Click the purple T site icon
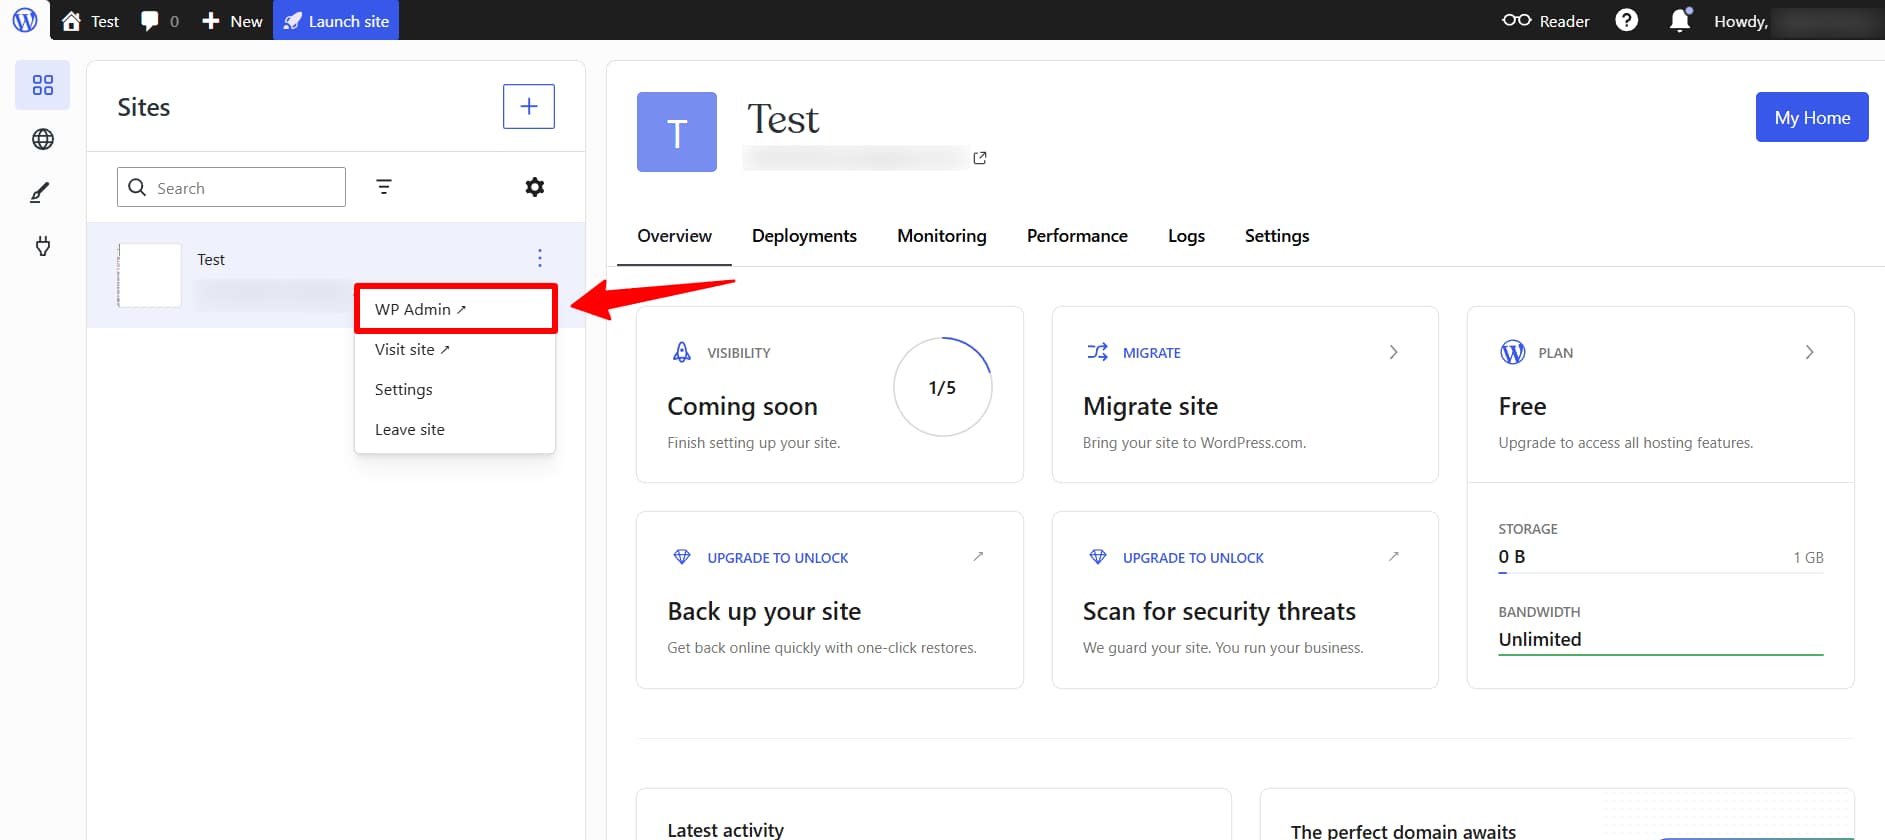The width and height of the screenshot is (1885, 840). [x=677, y=132]
